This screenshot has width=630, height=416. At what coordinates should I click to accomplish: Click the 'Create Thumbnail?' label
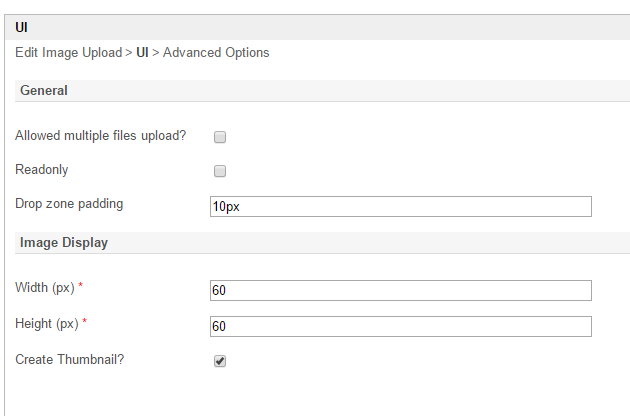[x=68, y=358]
